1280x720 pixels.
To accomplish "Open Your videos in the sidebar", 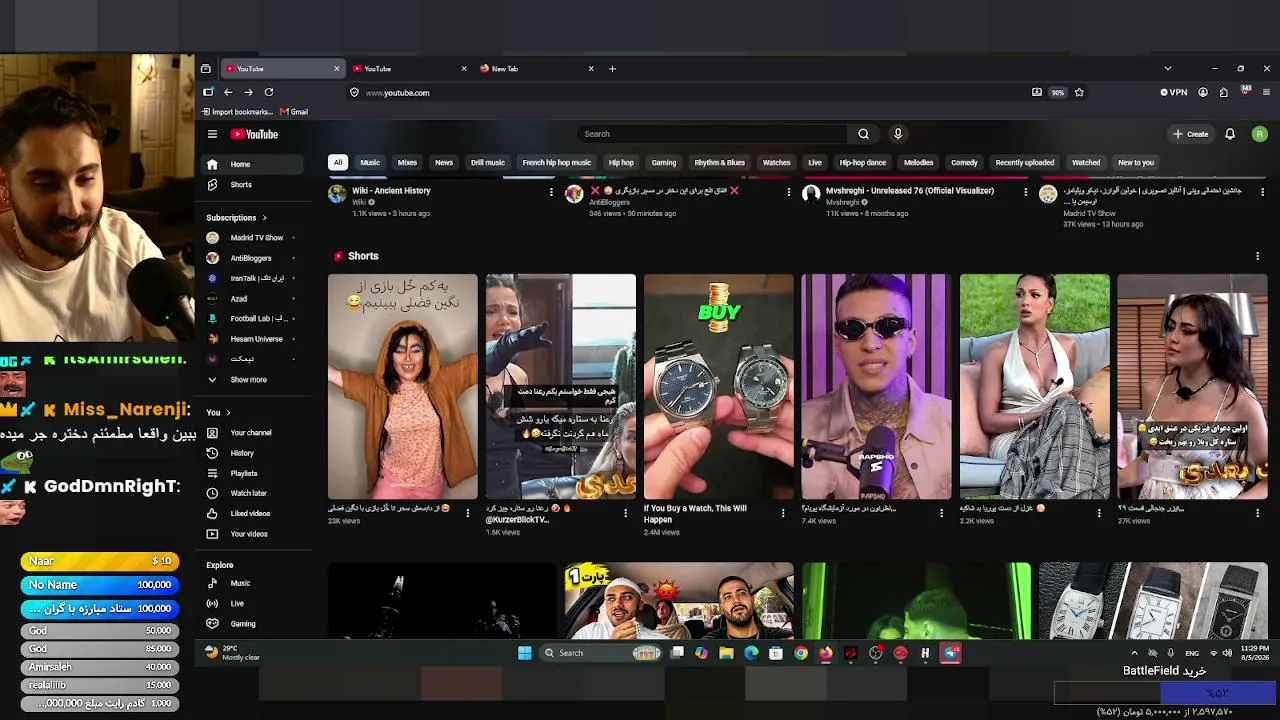I will [253, 534].
